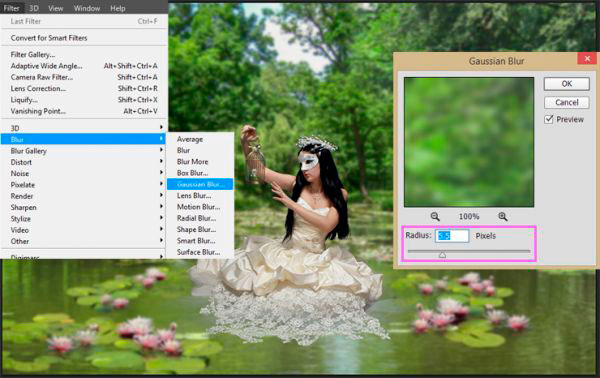Viewport: 600px width, 378px height.
Task: Click the blur preview thumbnail
Action: tap(469, 142)
